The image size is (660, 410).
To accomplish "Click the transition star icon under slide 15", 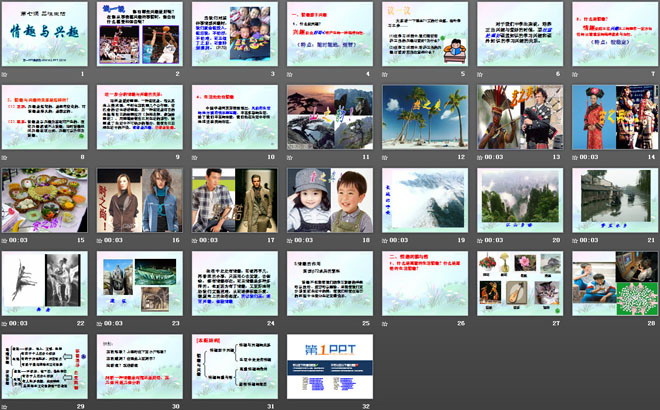I will pos(5,240).
